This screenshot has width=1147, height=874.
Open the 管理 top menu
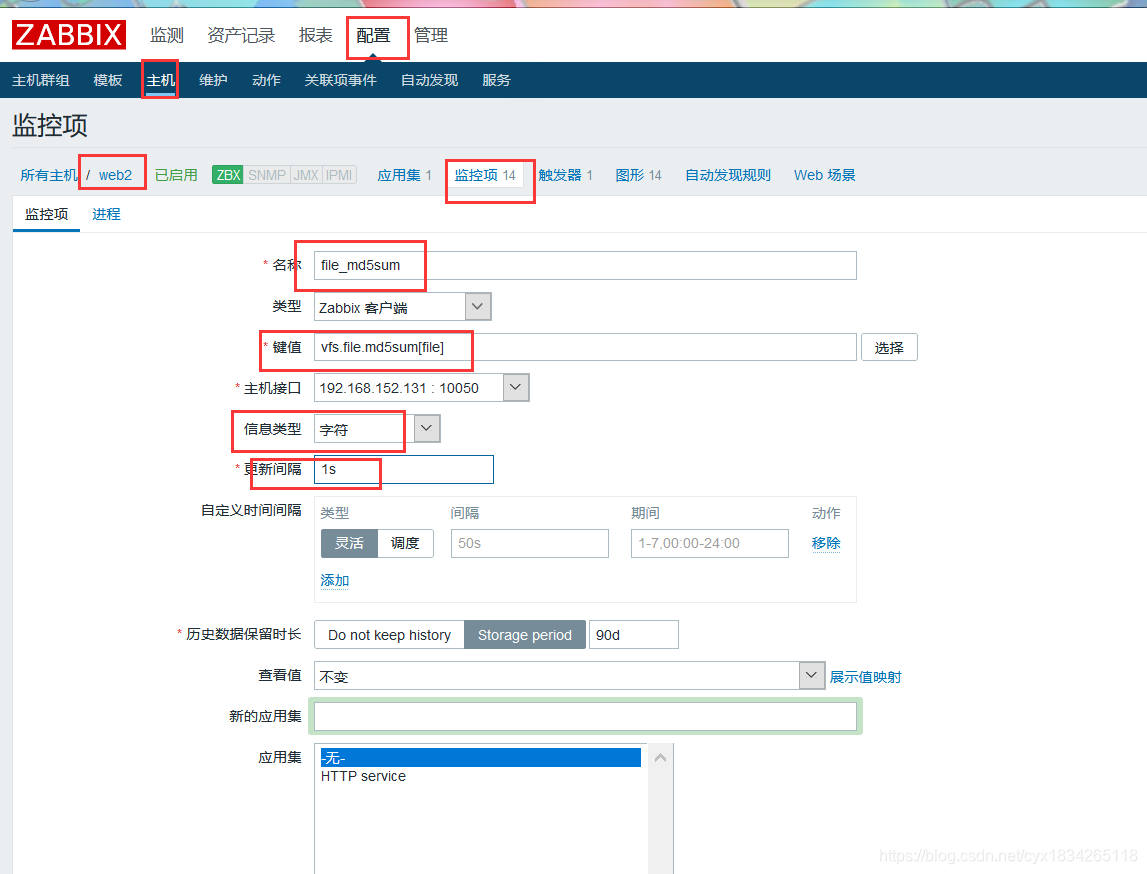[431, 35]
